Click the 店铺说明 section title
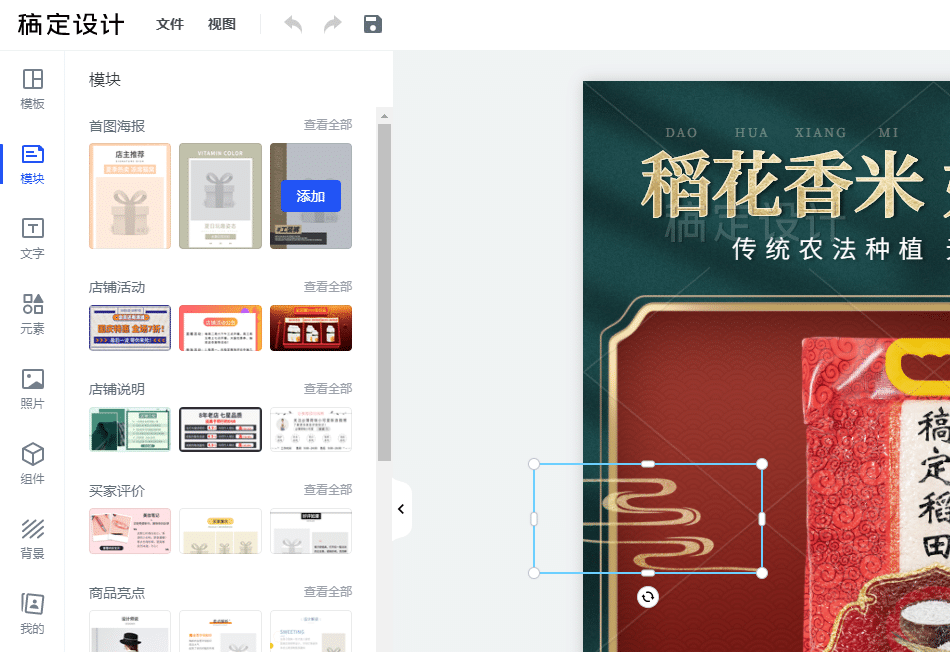Viewport: 950px width, 652px height. point(117,389)
